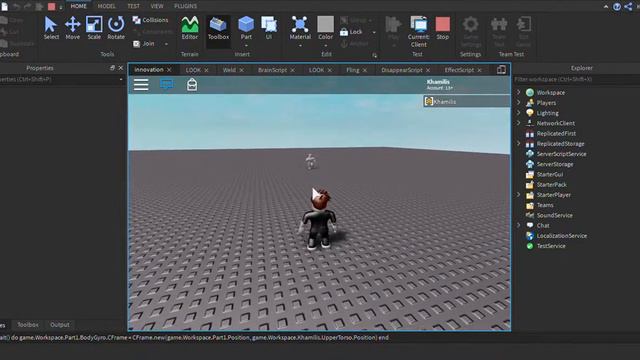
Task: Undock the Properties panel
Action: click(x=112, y=68)
